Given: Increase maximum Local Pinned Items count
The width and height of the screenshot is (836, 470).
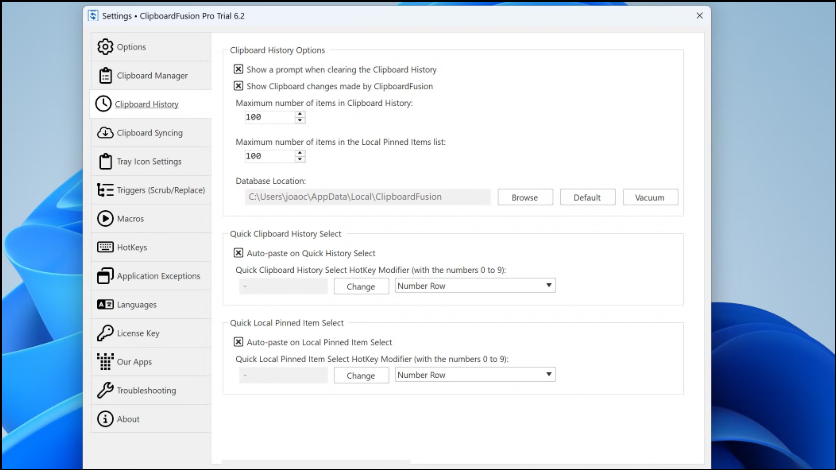Looking at the screenshot, I should [x=300, y=152].
